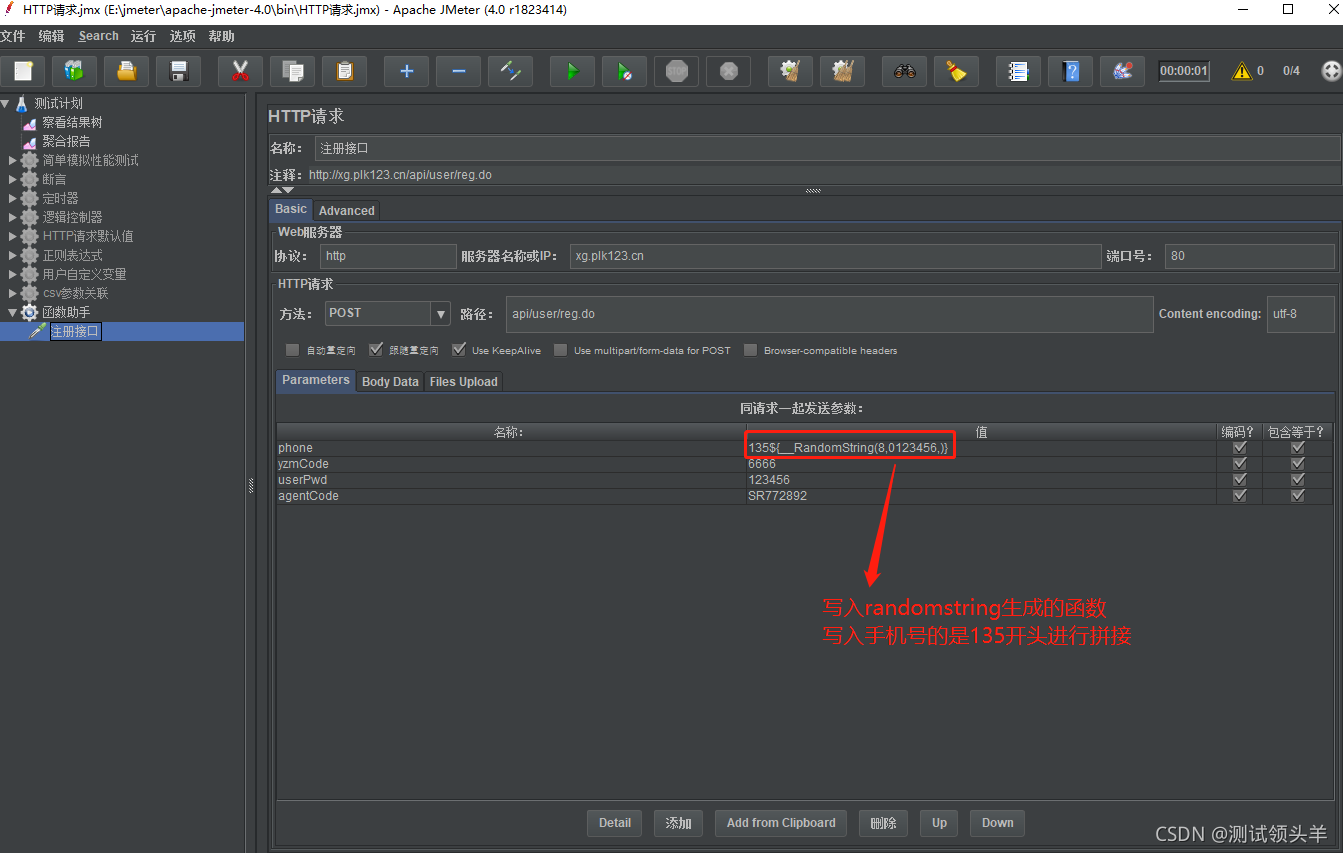Collapse all tree nodes minus icon
Image resolution: width=1343 pixels, height=853 pixels.
pyautogui.click(x=458, y=71)
